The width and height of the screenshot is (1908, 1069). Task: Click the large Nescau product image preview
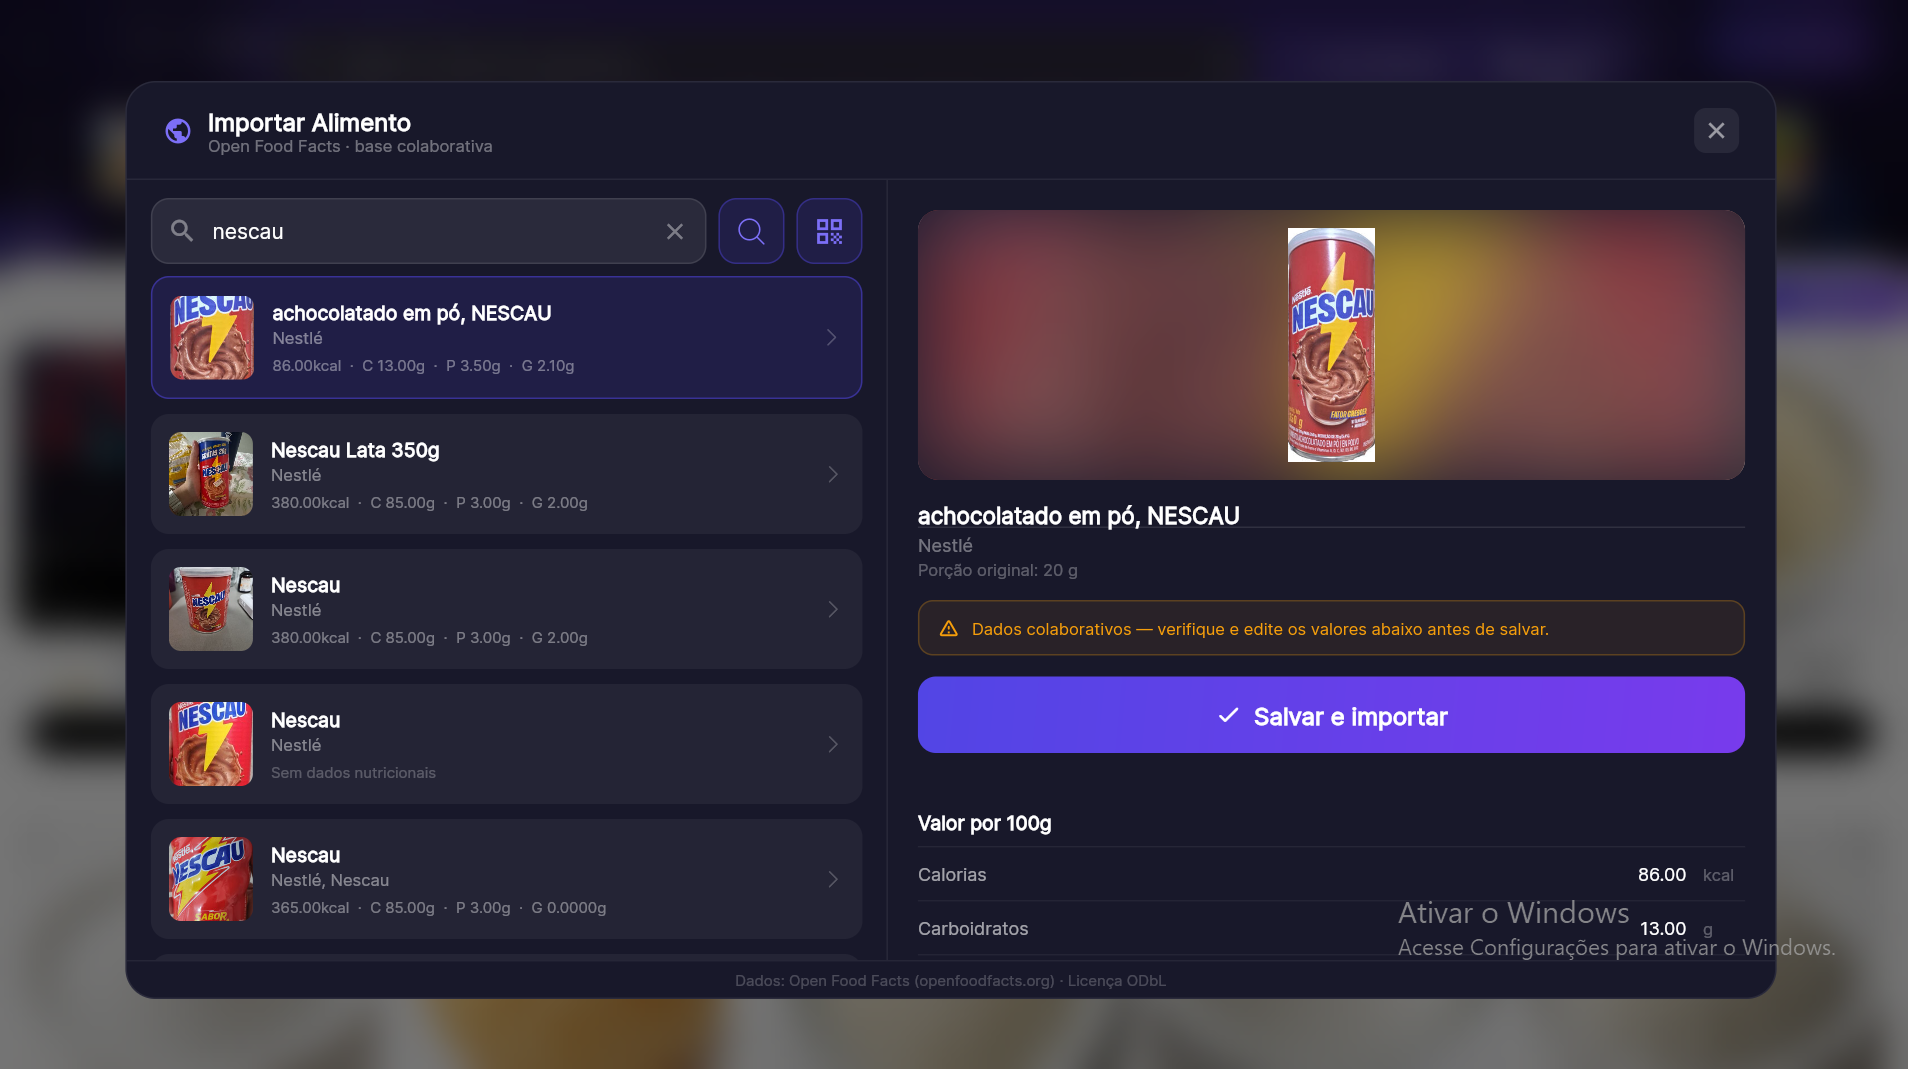point(1331,345)
